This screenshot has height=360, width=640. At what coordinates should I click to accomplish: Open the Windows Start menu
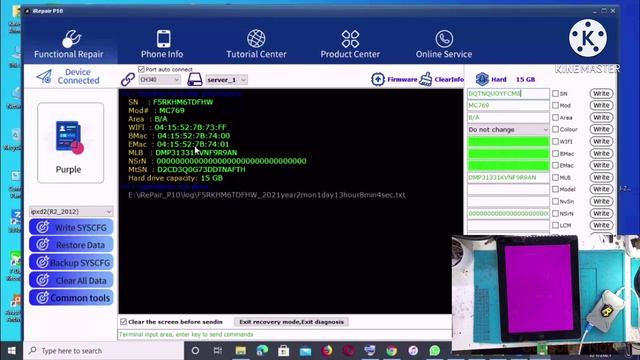pyautogui.click(x=12, y=351)
